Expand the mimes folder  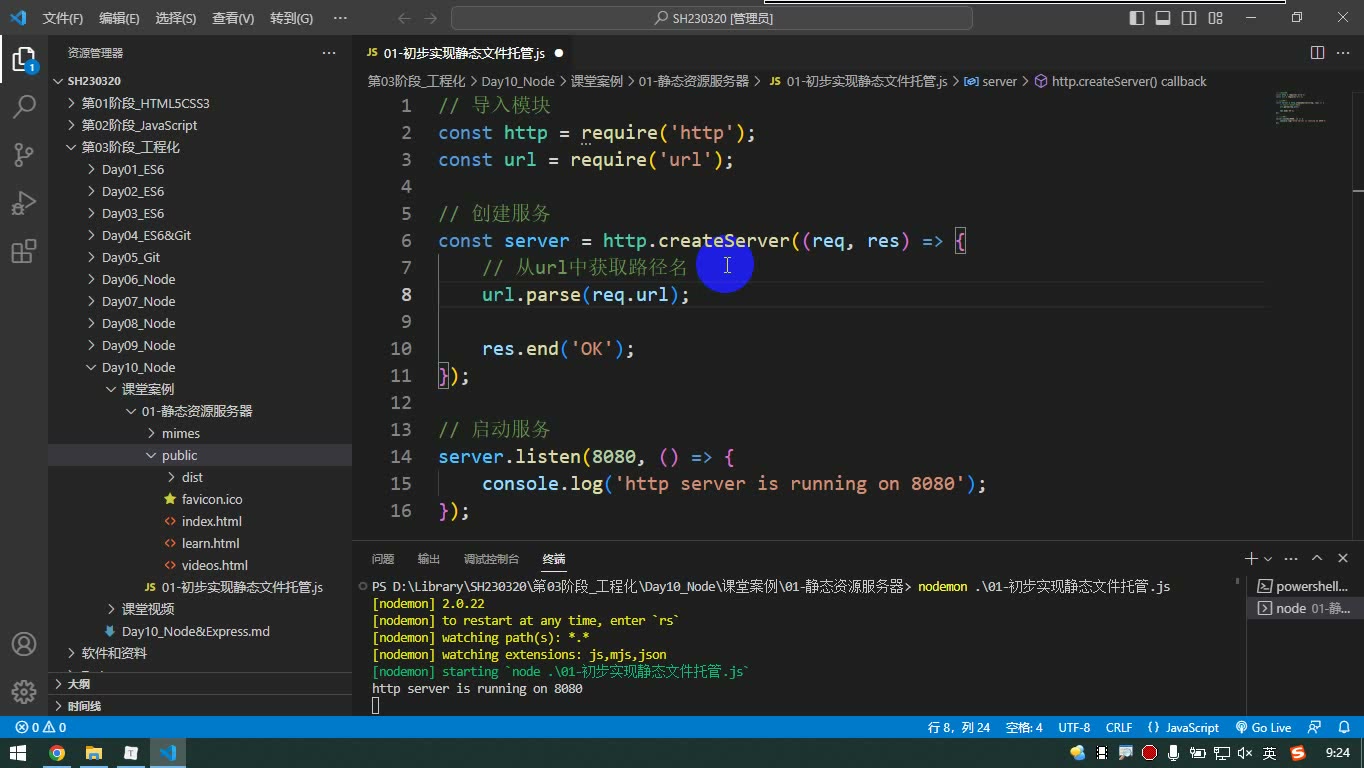point(200,433)
